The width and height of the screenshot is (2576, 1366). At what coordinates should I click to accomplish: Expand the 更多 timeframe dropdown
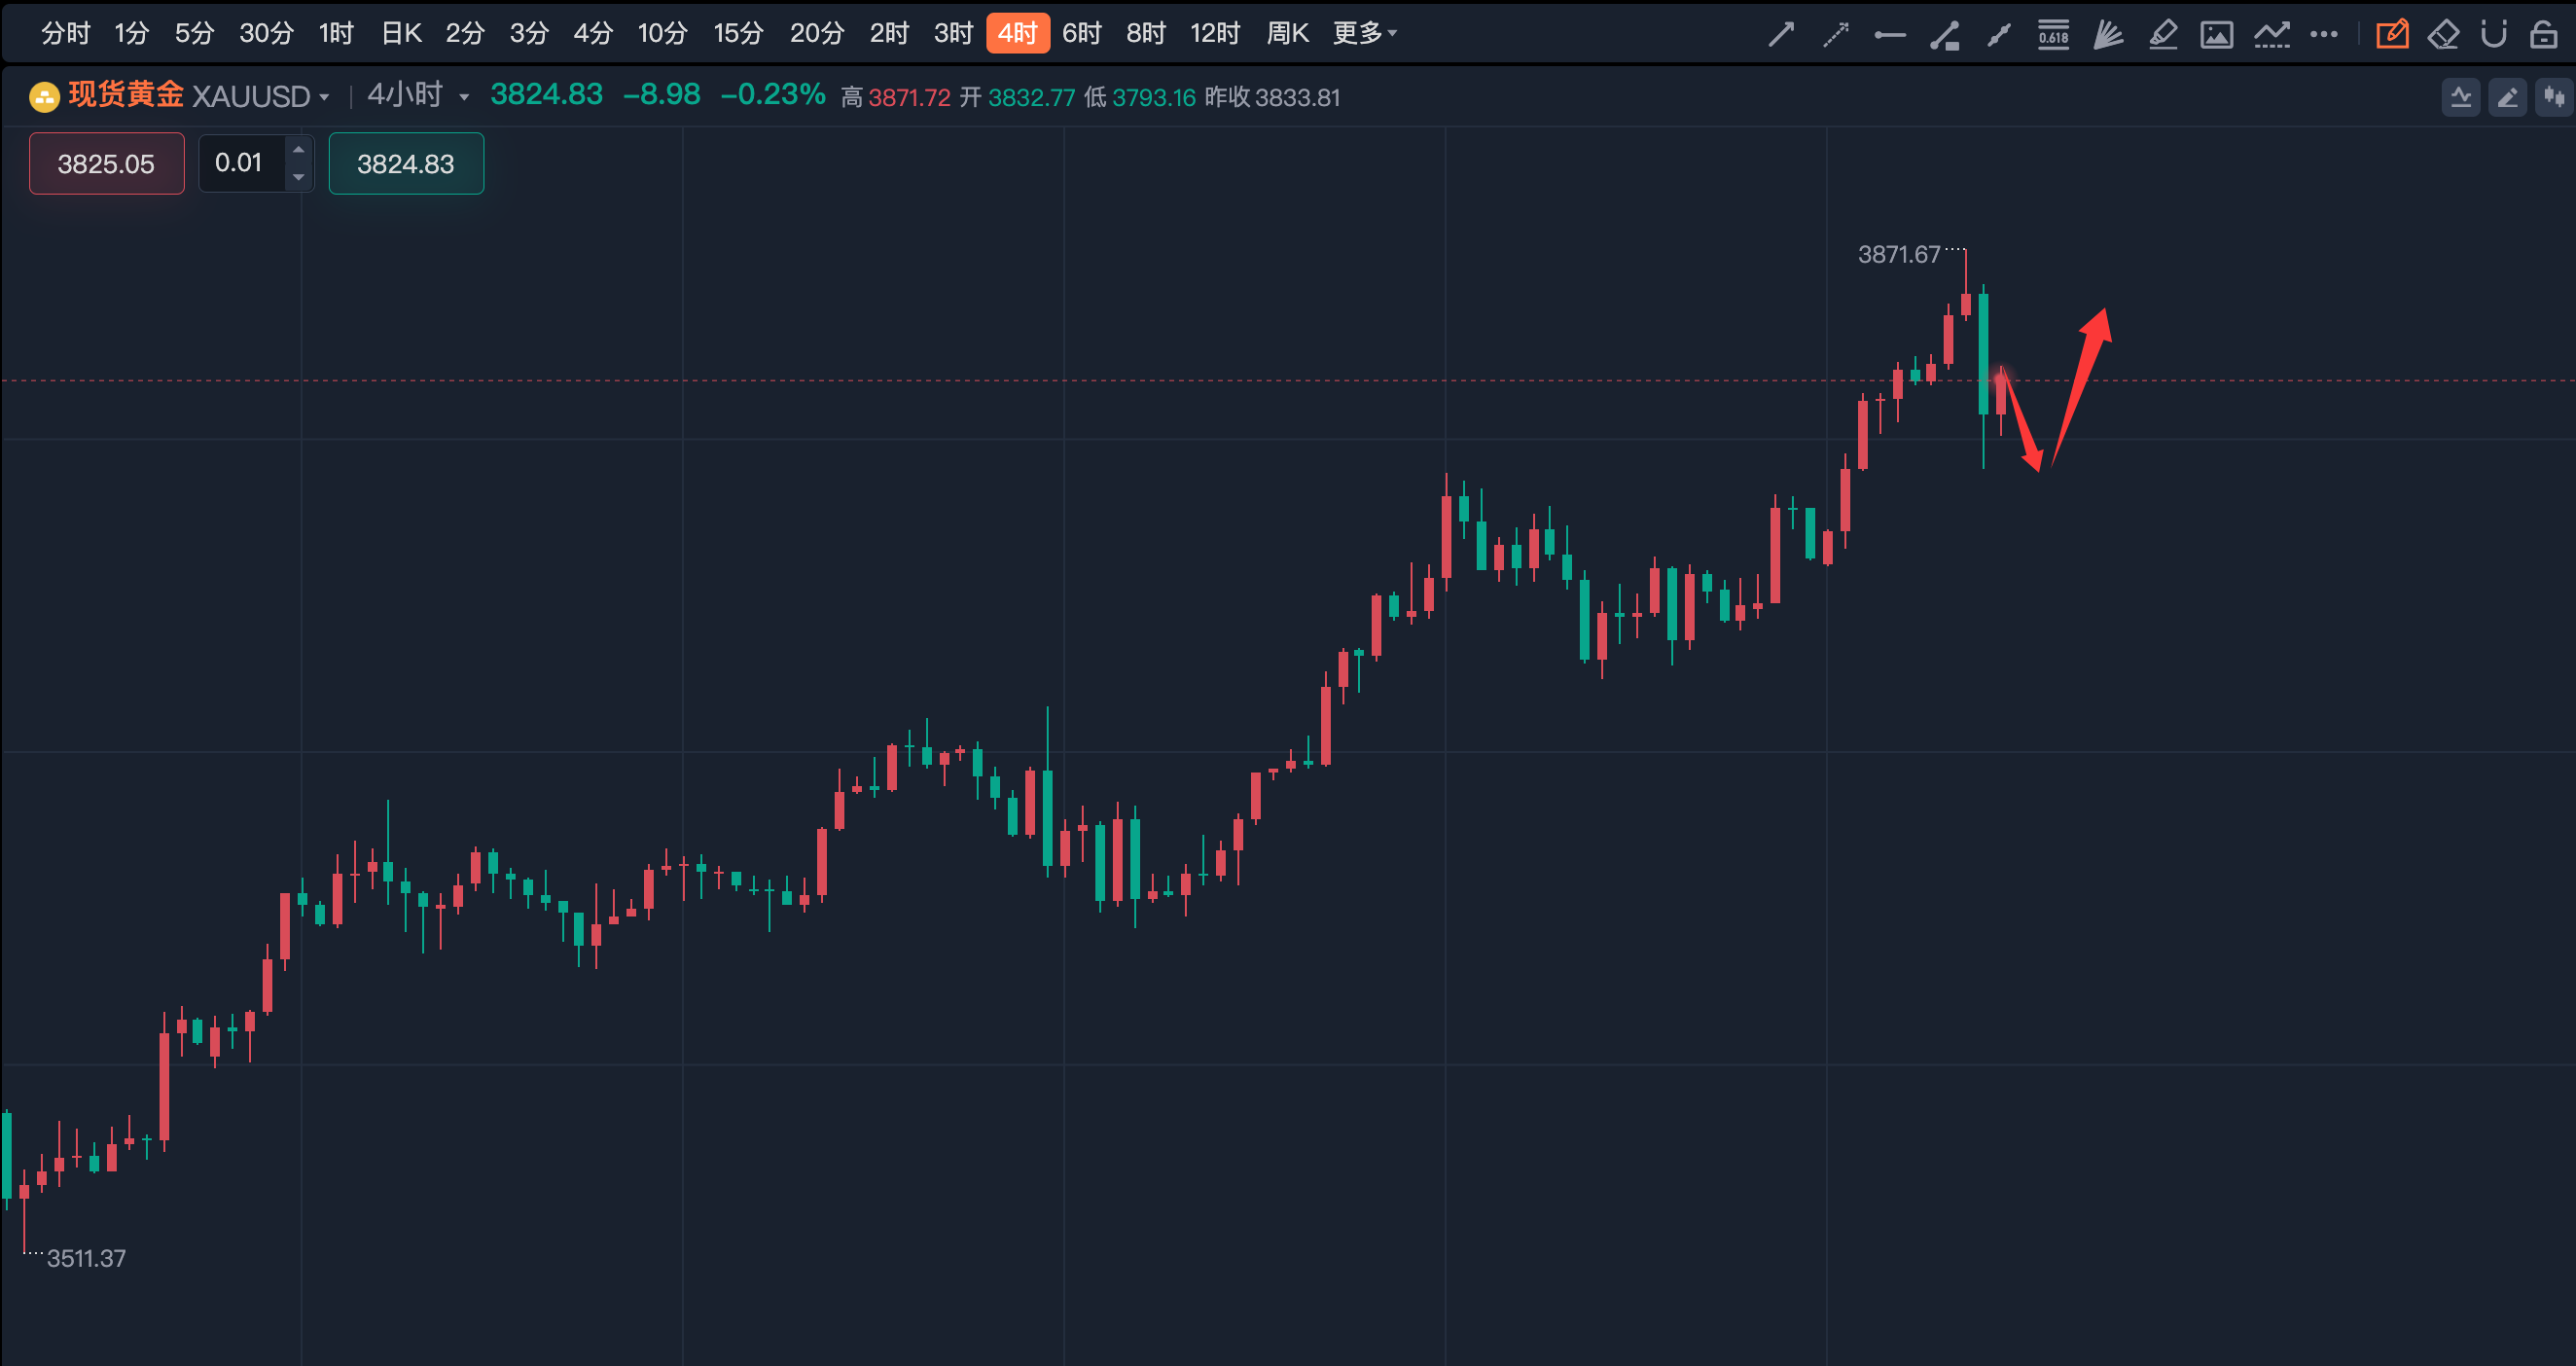1364,33
